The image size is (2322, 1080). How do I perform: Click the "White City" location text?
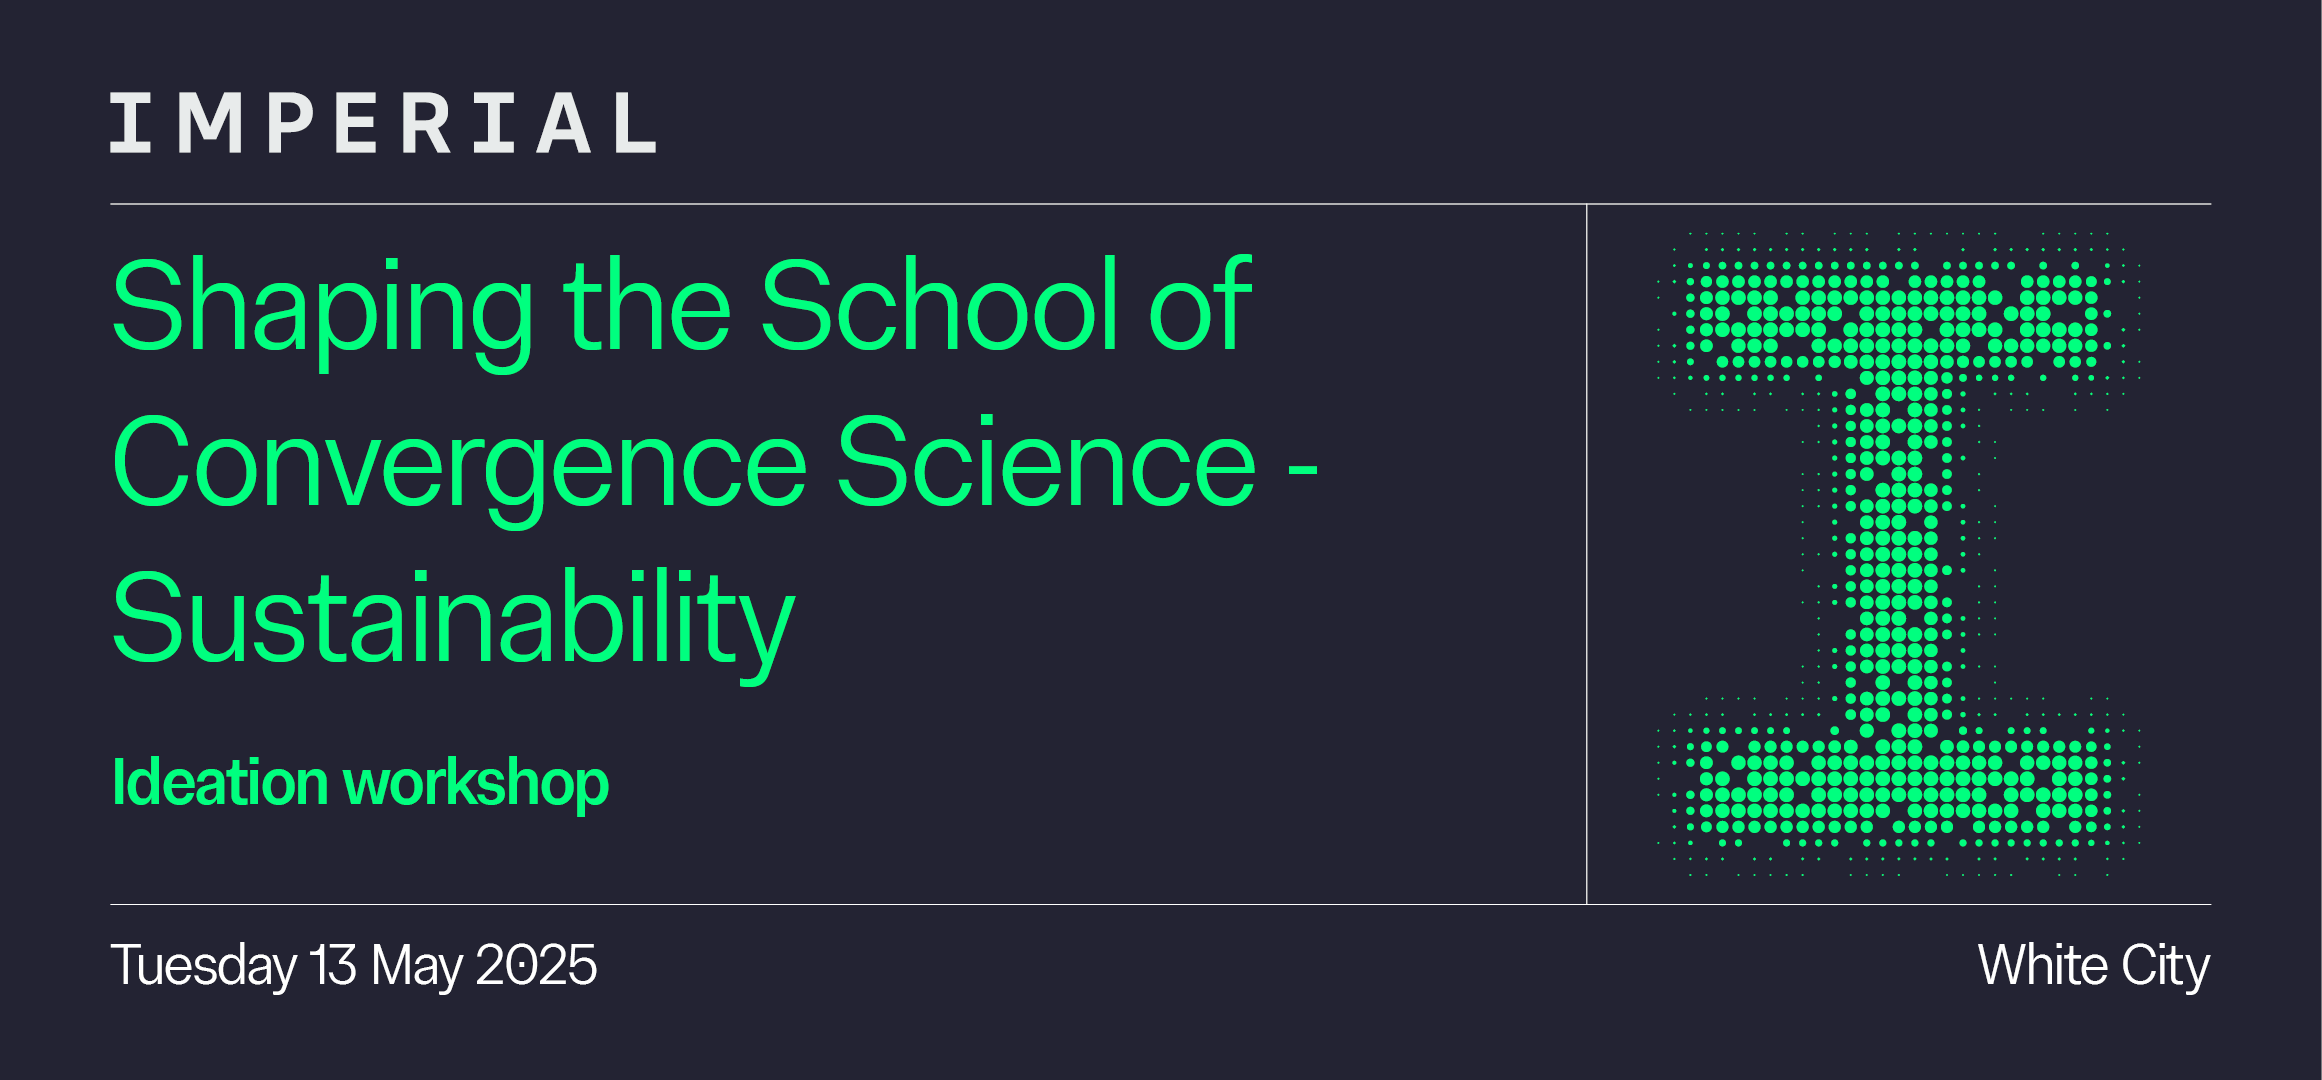click(x=2094, y=967)
